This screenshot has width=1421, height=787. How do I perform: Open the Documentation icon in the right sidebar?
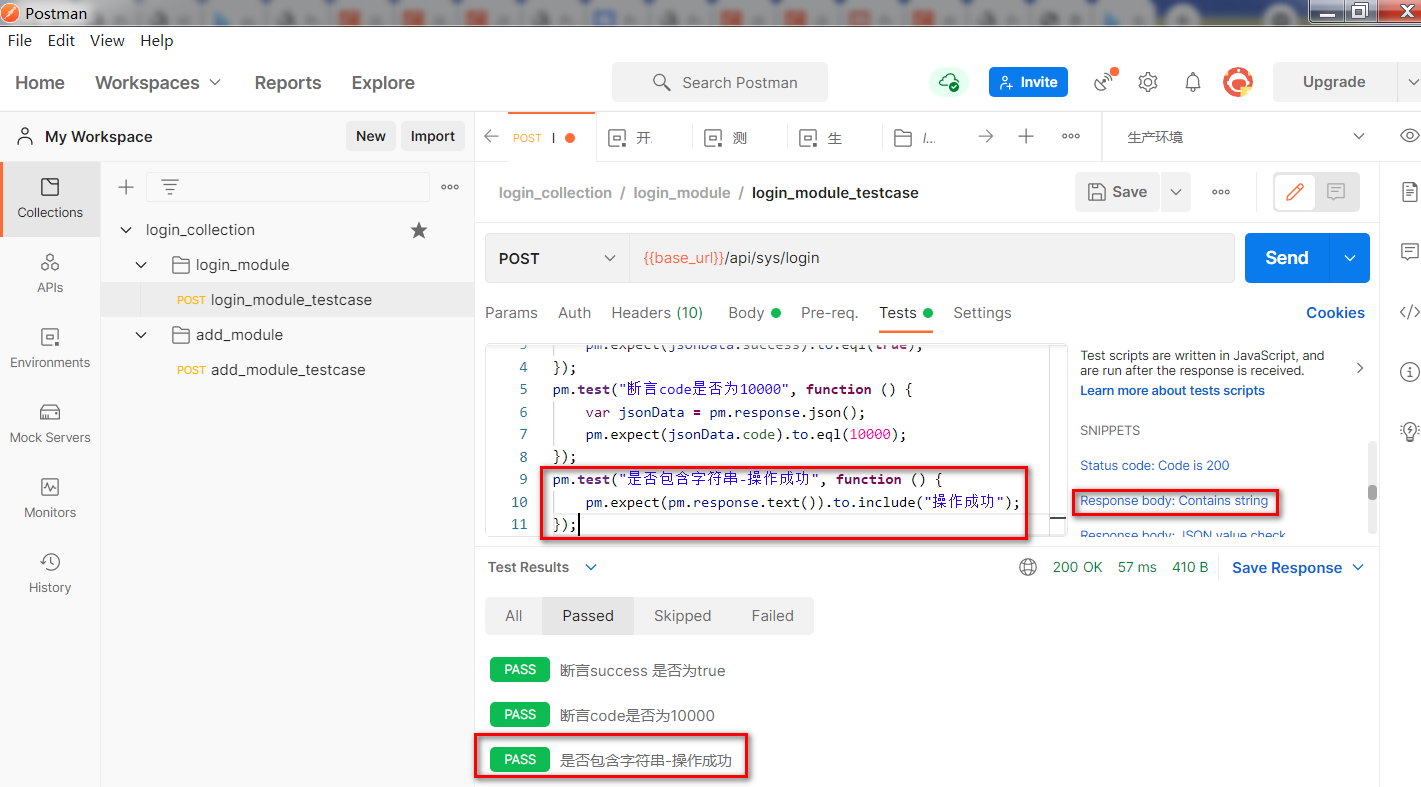click(1410, 191)
